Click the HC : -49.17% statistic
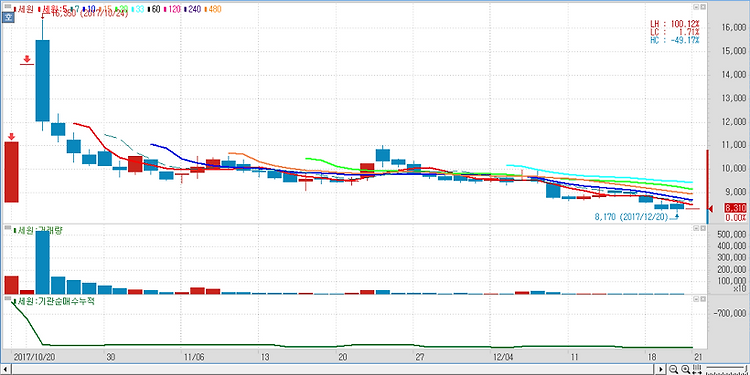This screenshot has width=750, height=375. coord(675,40)
